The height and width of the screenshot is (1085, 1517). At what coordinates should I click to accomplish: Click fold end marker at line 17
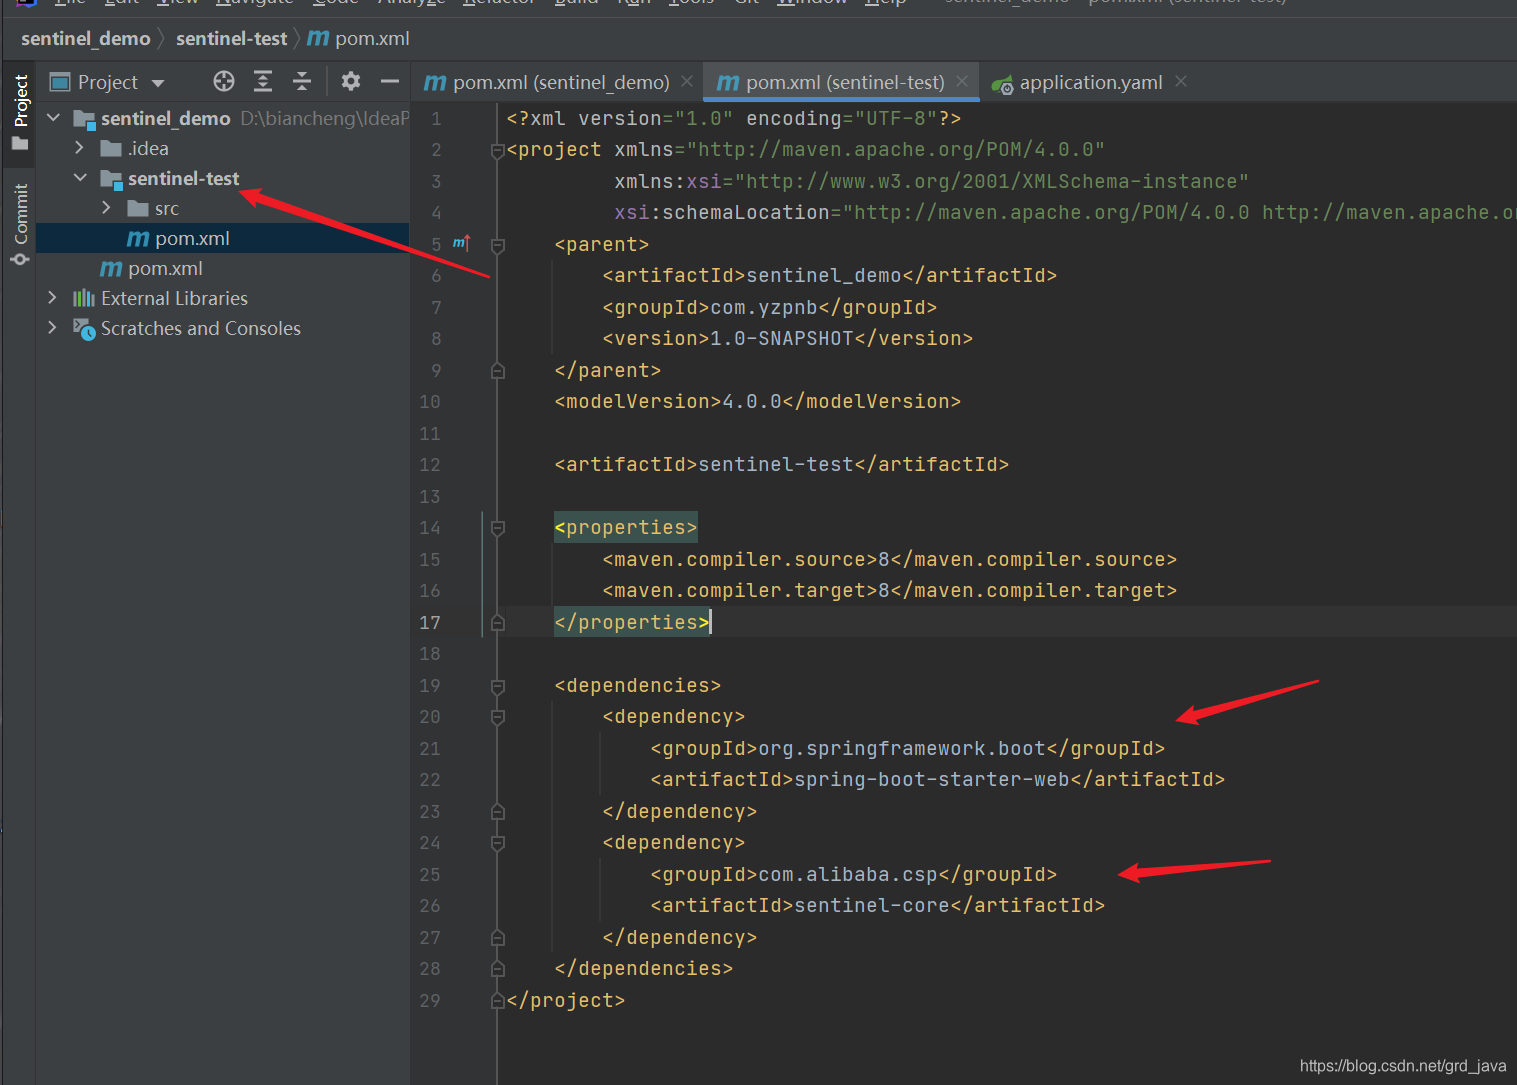(x=497, y=623)
